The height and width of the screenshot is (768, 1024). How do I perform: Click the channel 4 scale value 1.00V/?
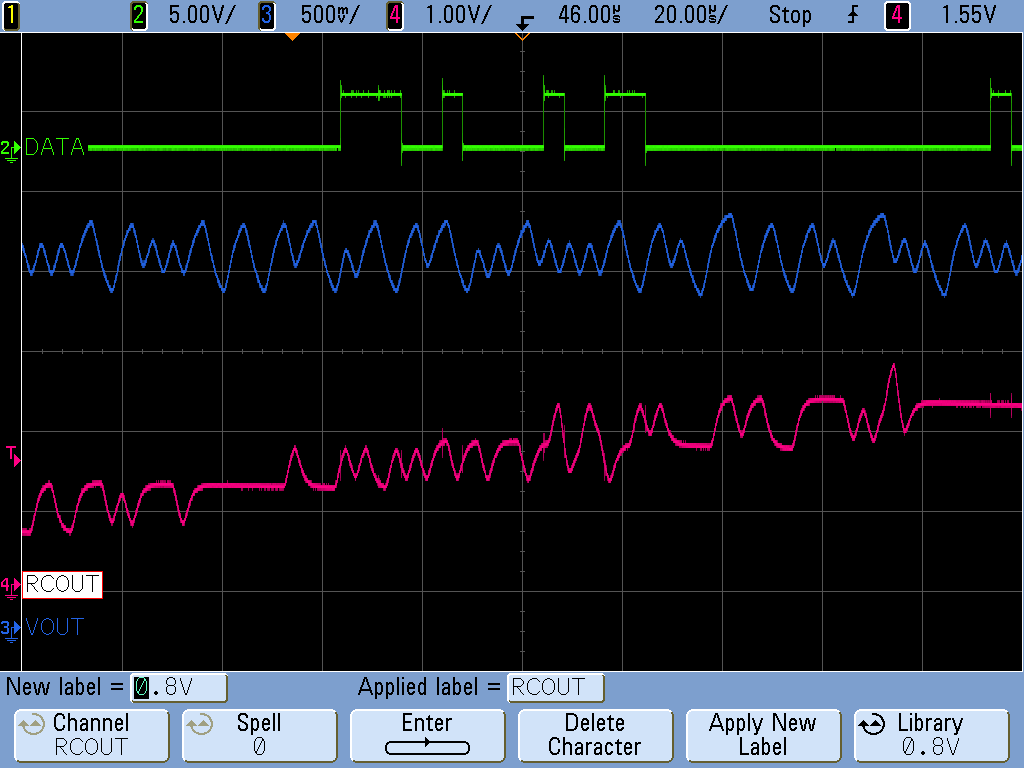coord(458,15)
